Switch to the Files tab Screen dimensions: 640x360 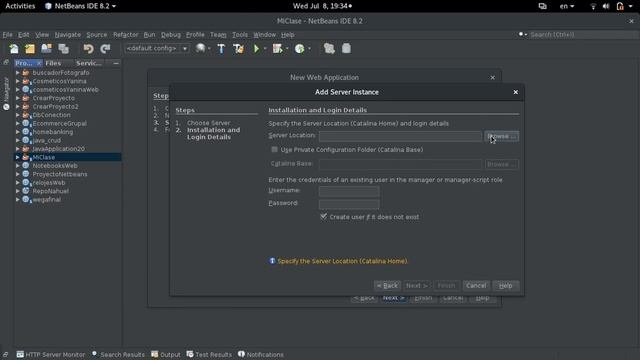[53, 63]
